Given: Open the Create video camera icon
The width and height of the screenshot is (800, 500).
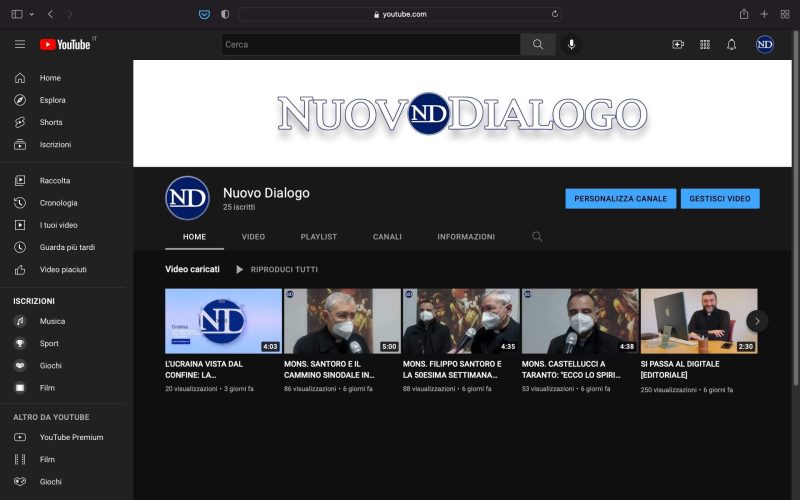Looking at the screenshot, I should coord(678,44).
